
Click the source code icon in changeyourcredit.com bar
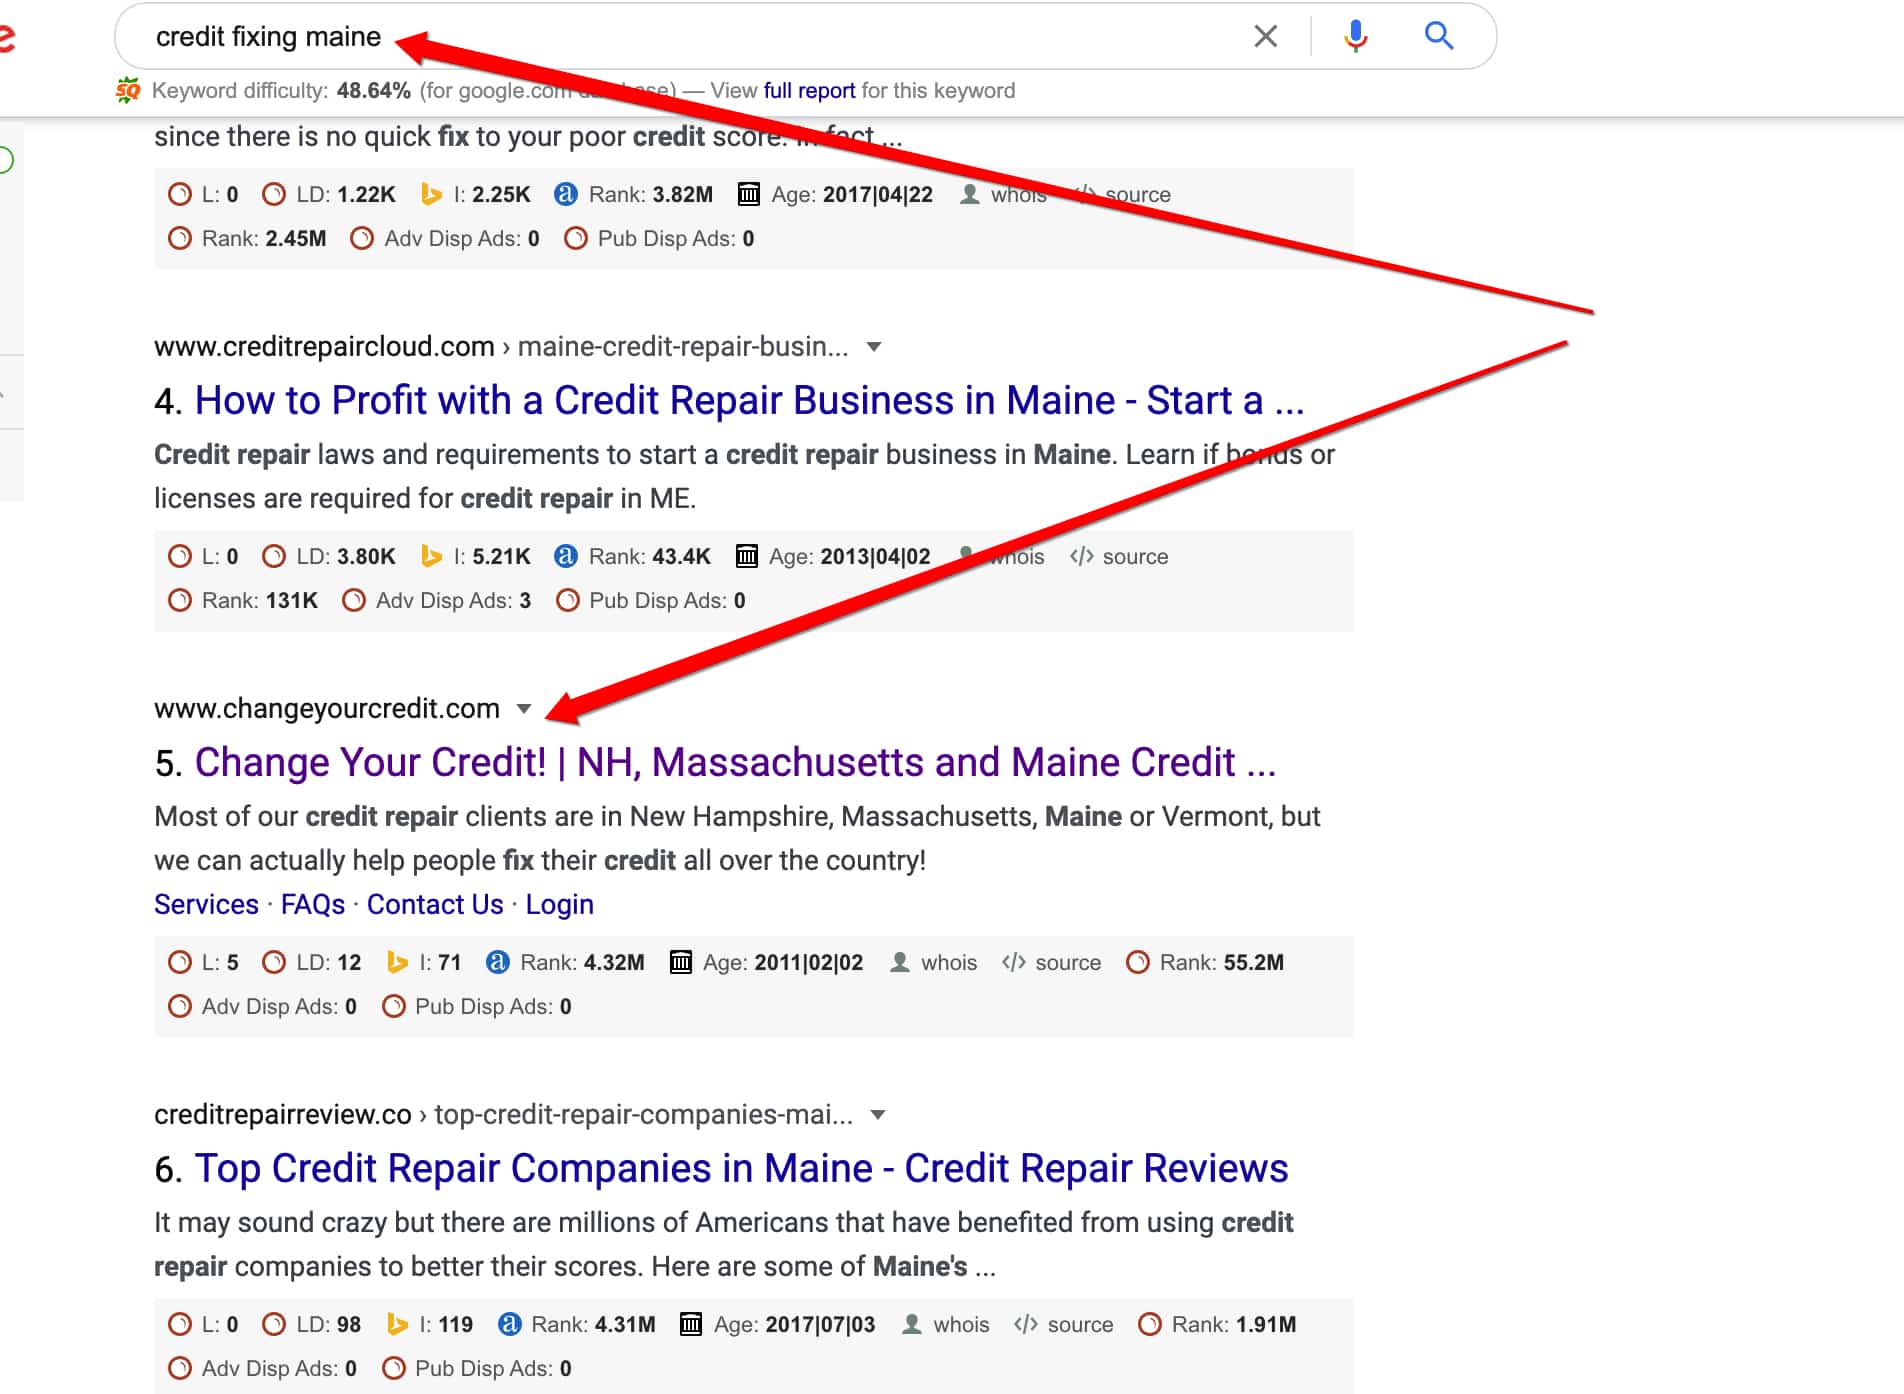tap(1013, 963)
